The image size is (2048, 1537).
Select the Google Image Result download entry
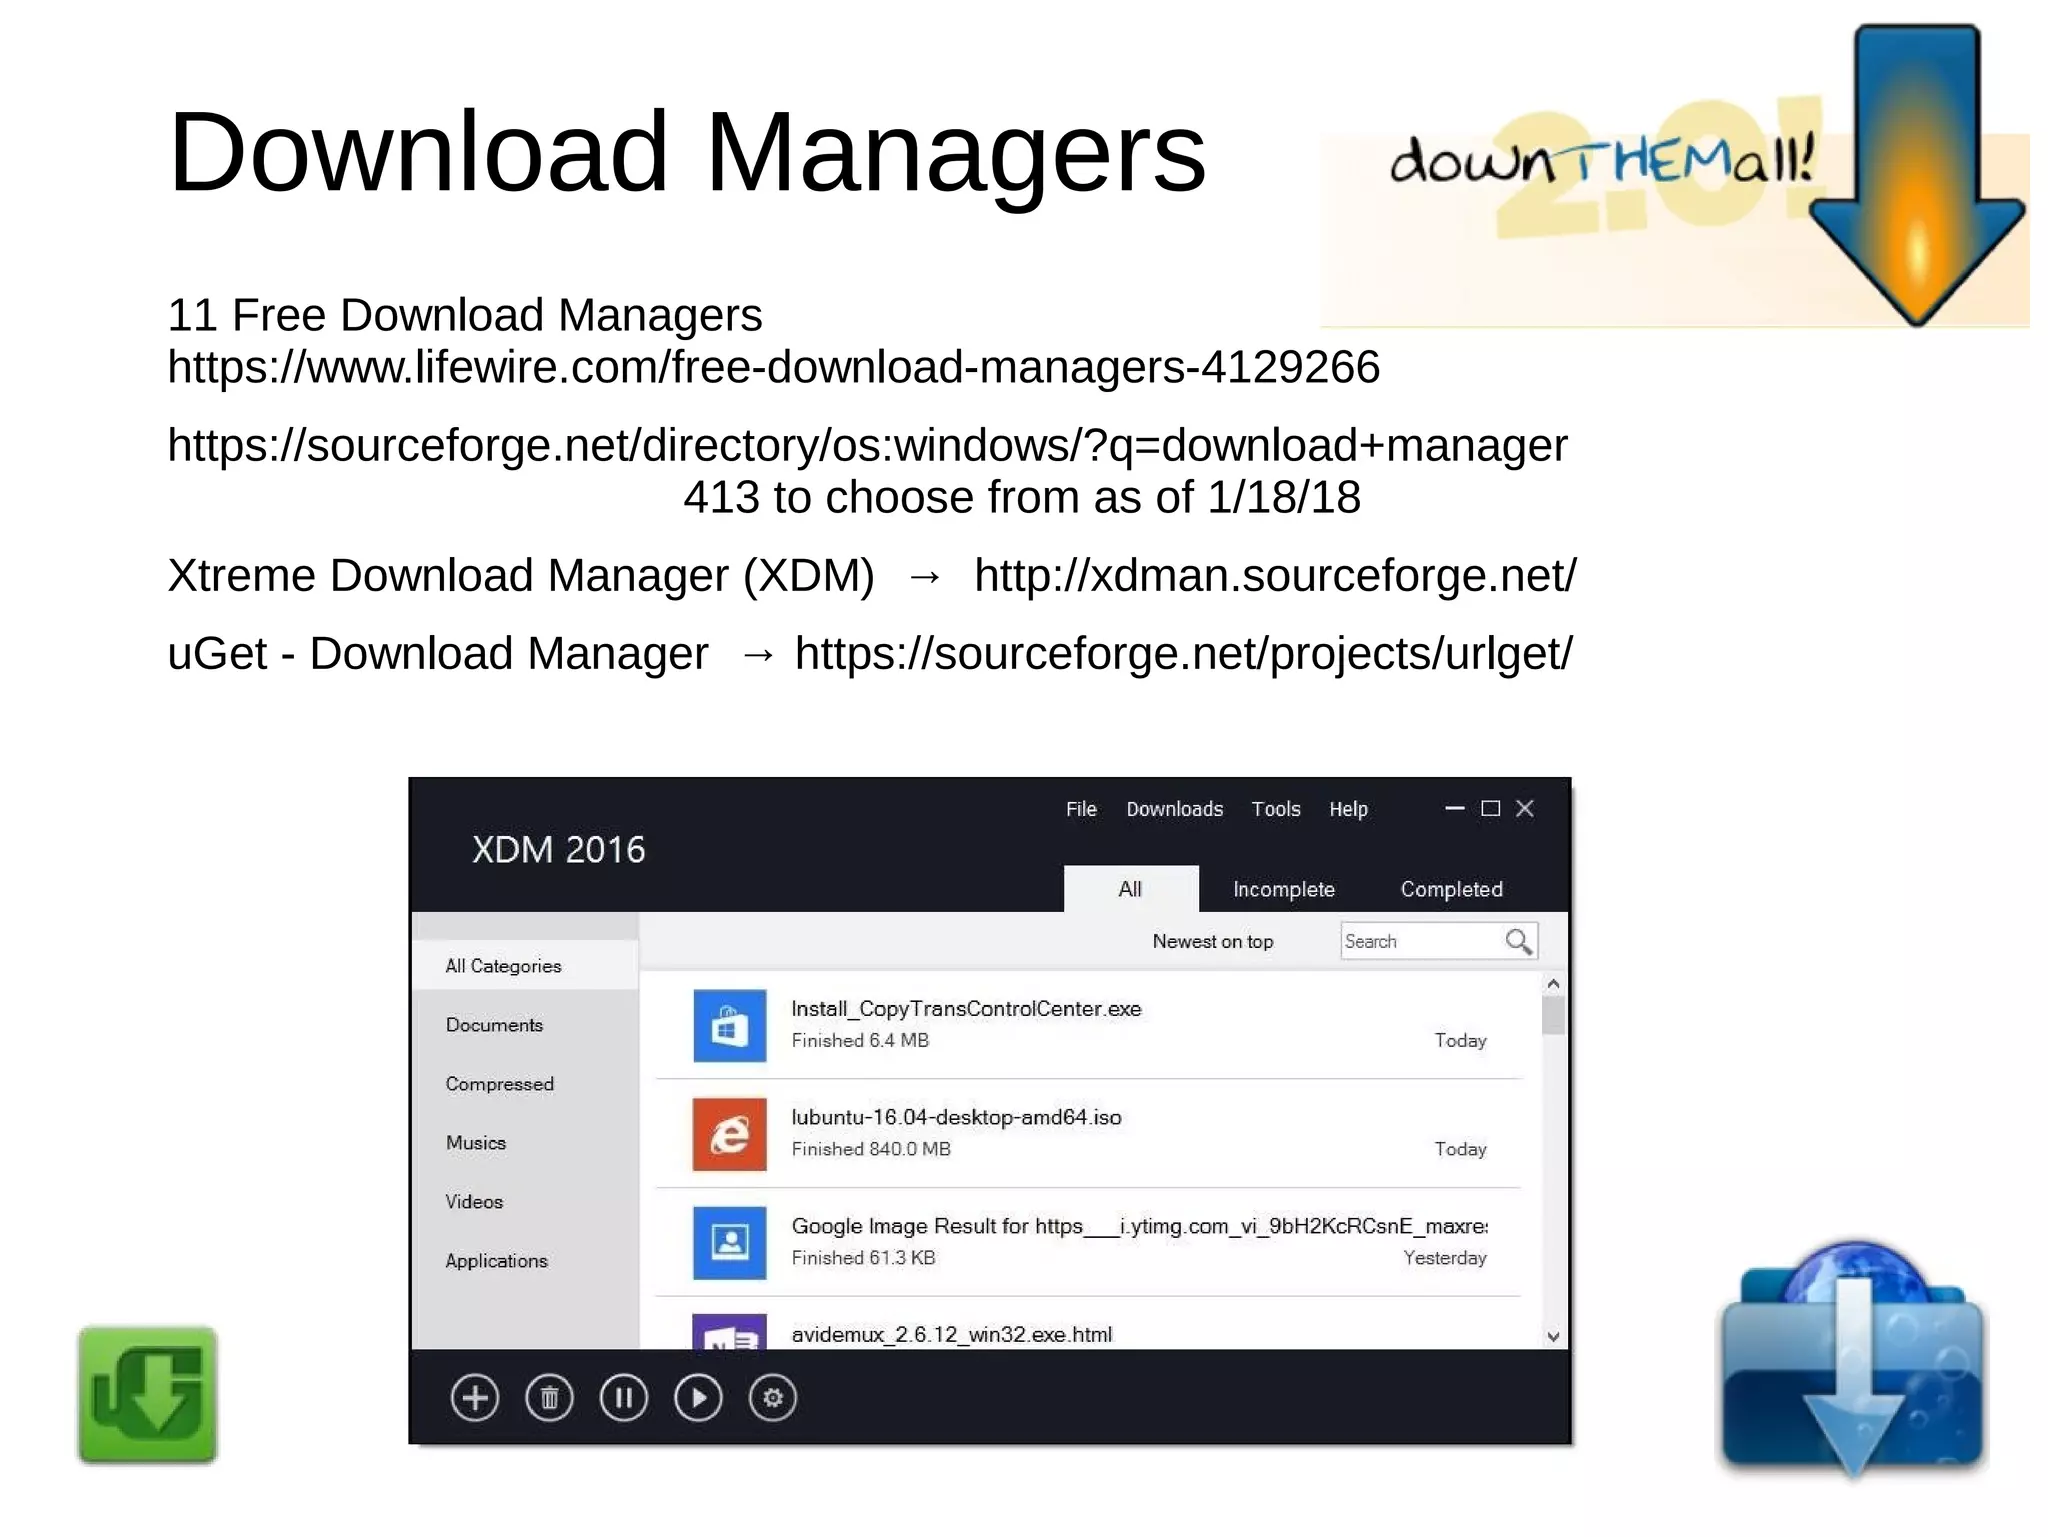pyautogui.click(x=1089, y=1243)
